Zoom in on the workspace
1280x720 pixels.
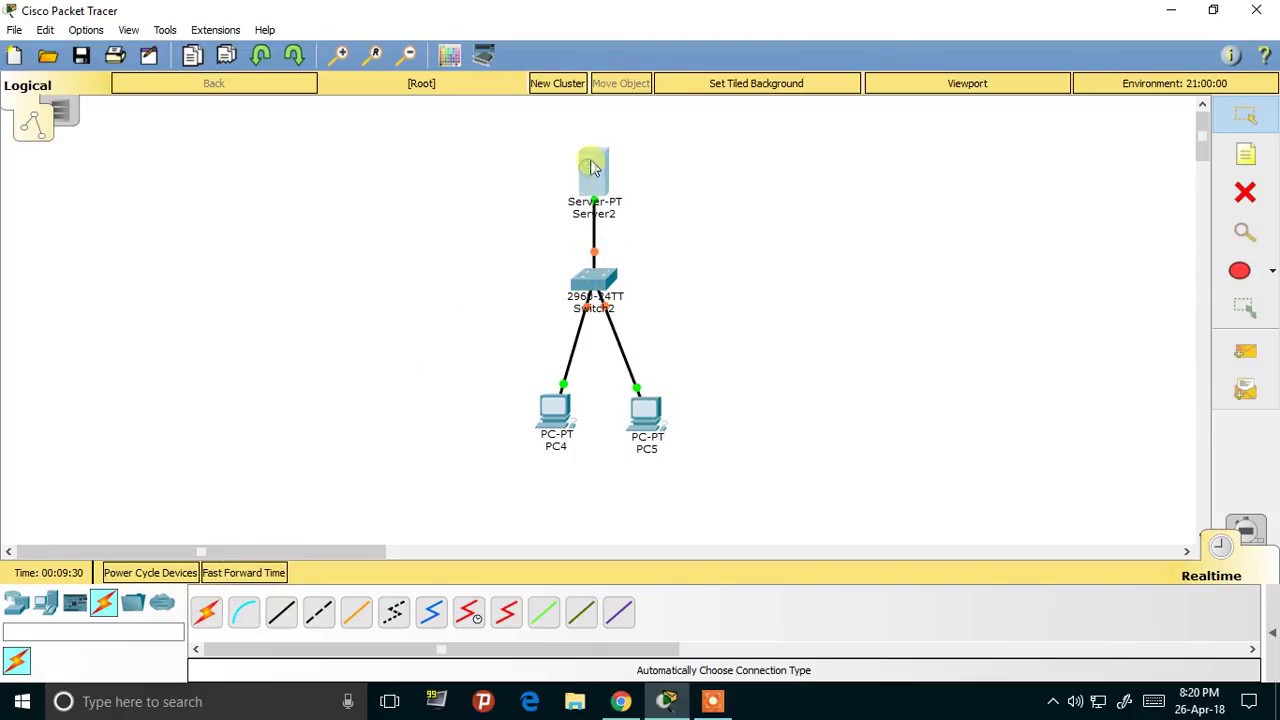click(340, 56)
